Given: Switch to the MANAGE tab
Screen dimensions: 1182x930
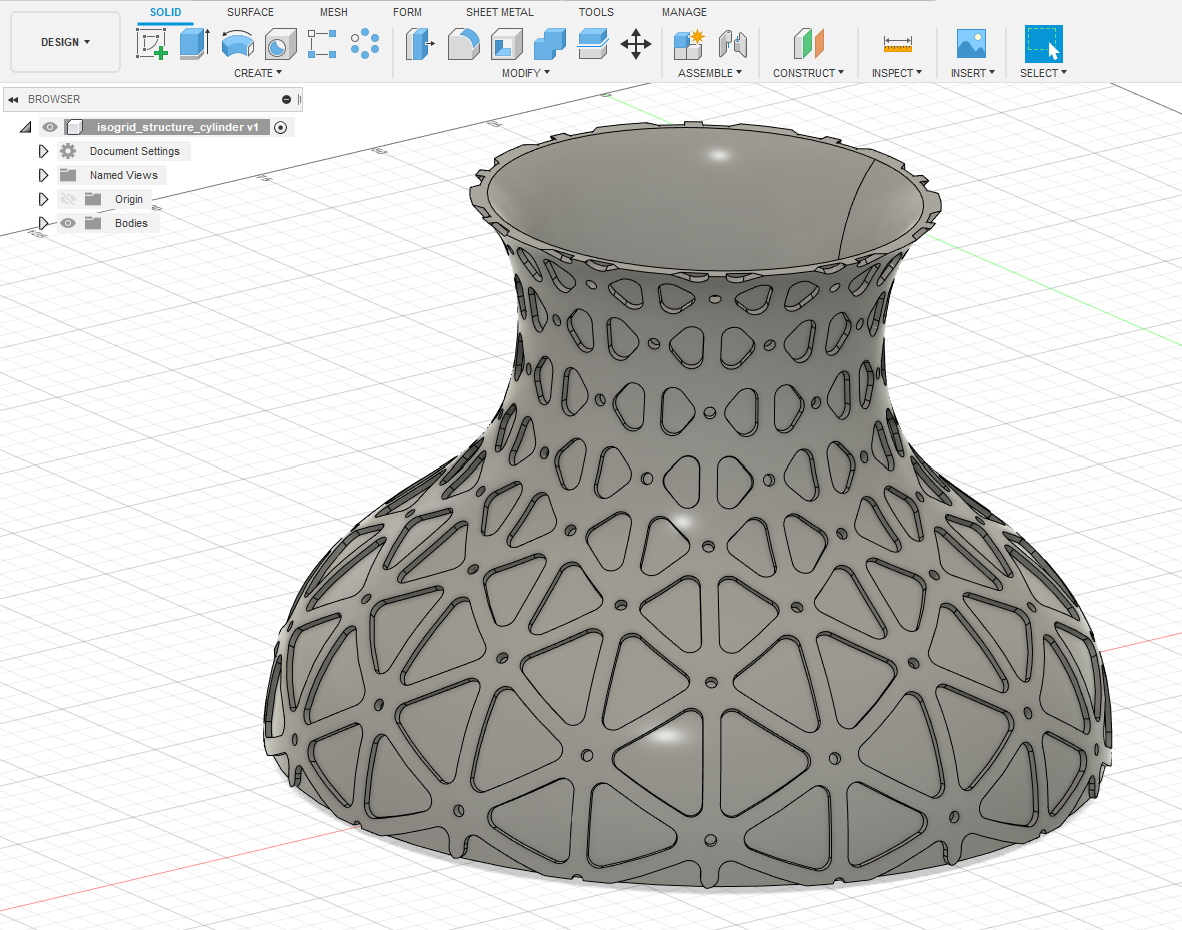Looking at the screenshot, I should pyautogui.click(x=684, y=12).
